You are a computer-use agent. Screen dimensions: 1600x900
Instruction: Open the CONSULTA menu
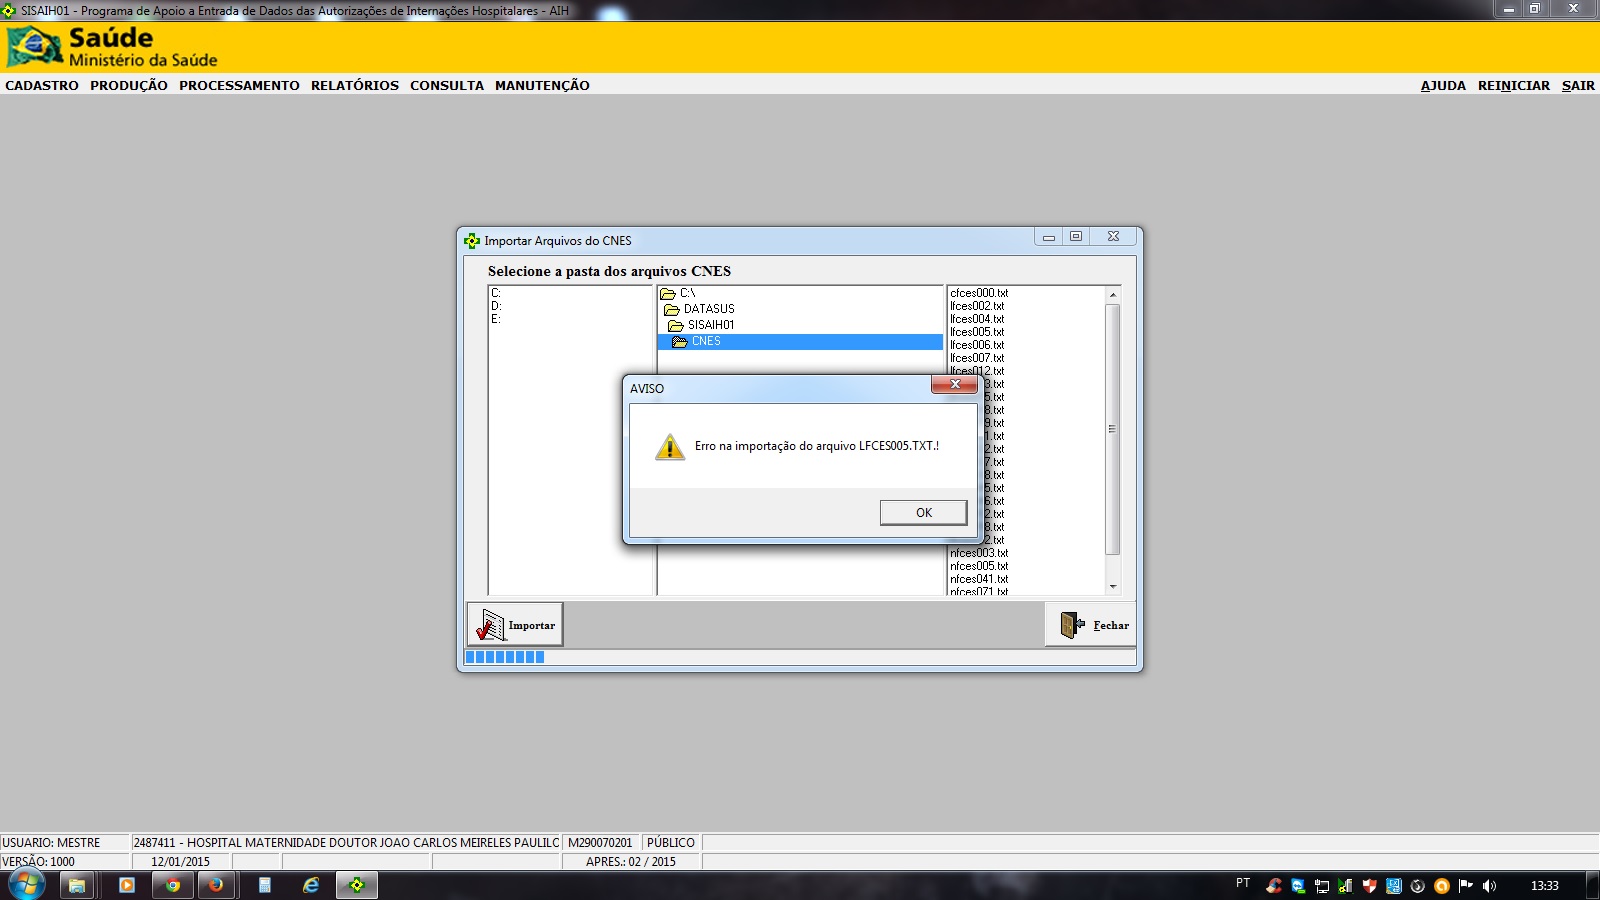447,86
